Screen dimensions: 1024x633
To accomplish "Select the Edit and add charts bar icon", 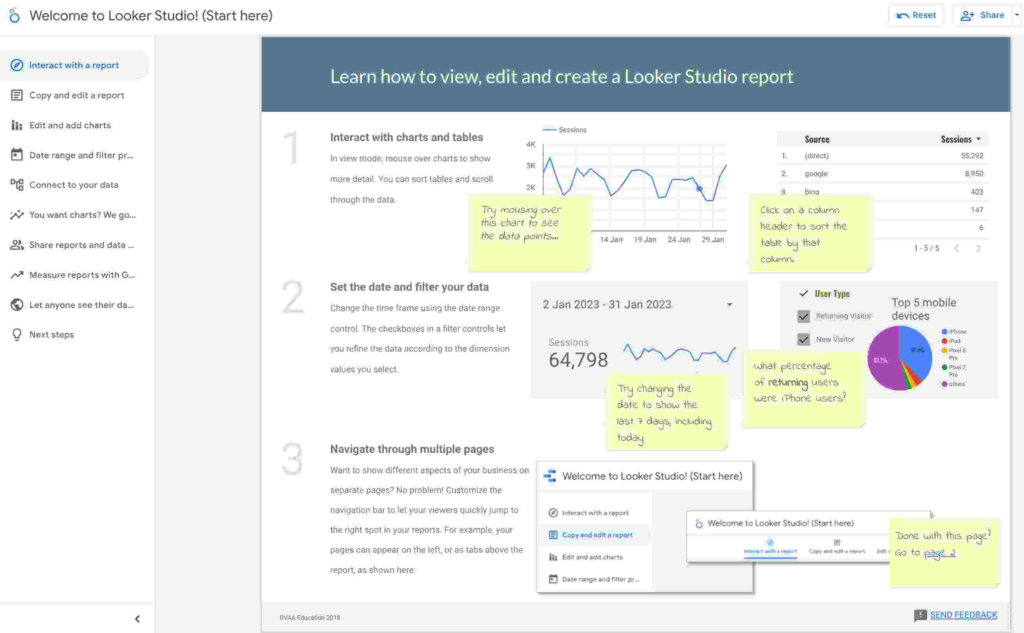I will coord(16,125).
